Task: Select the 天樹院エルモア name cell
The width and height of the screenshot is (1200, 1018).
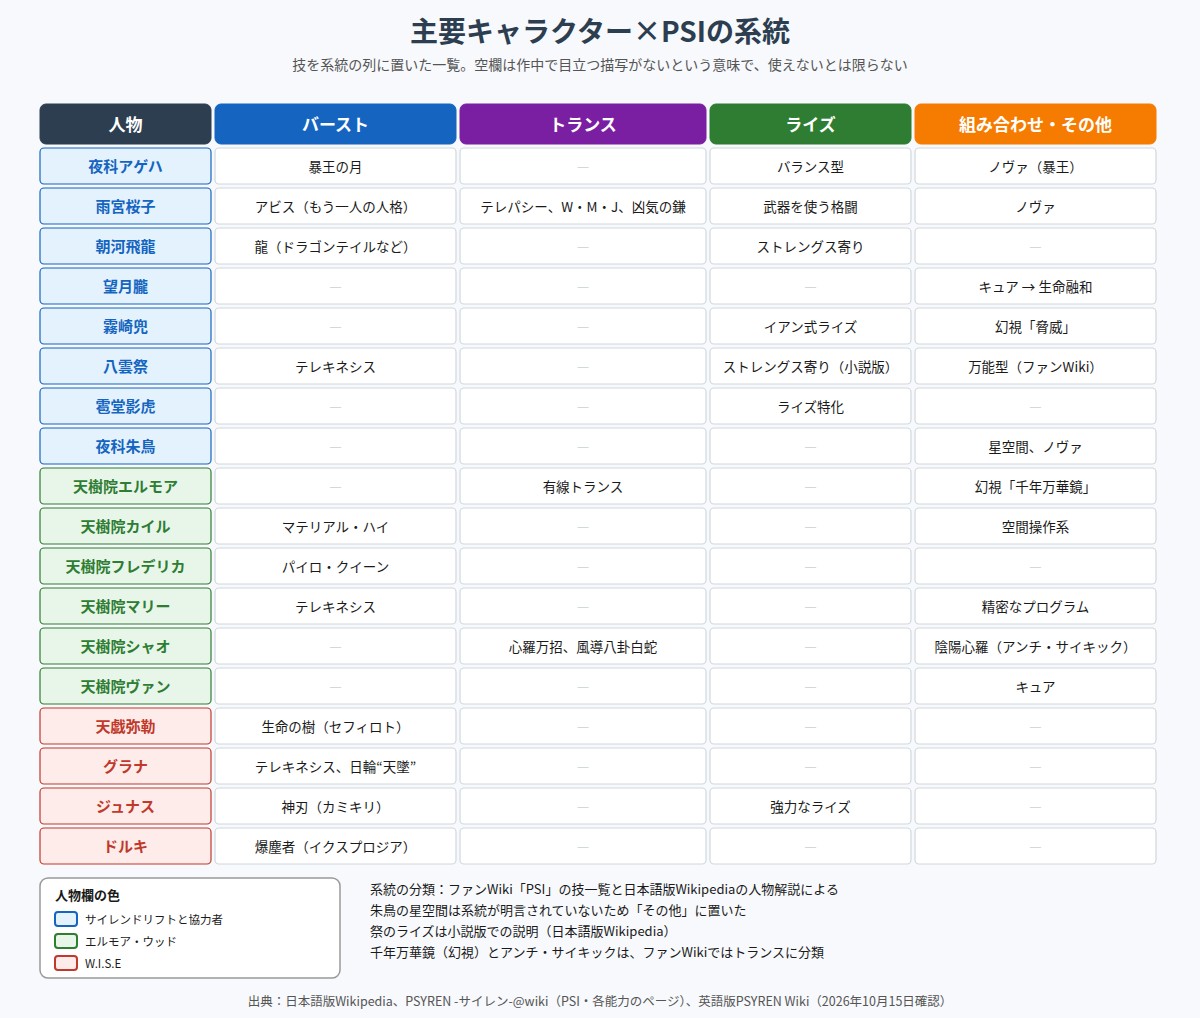Action: [x=126, y=486]
